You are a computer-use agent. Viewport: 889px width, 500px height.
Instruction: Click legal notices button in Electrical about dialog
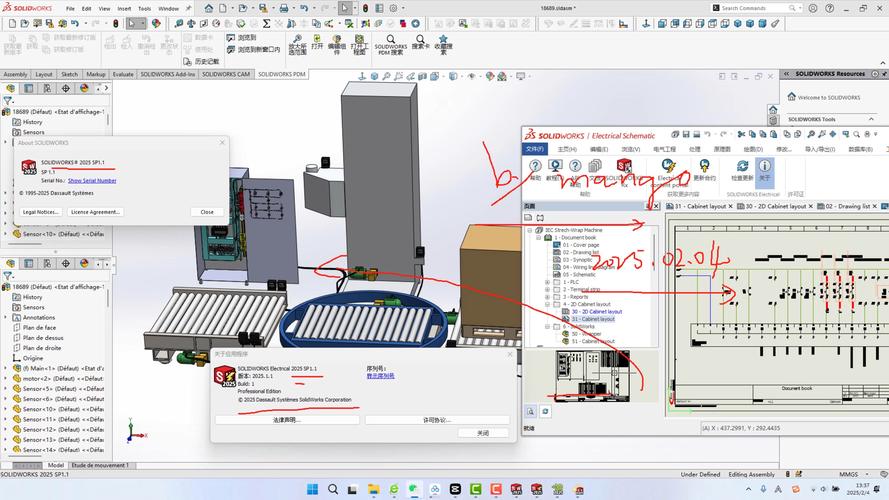(287, 420)
